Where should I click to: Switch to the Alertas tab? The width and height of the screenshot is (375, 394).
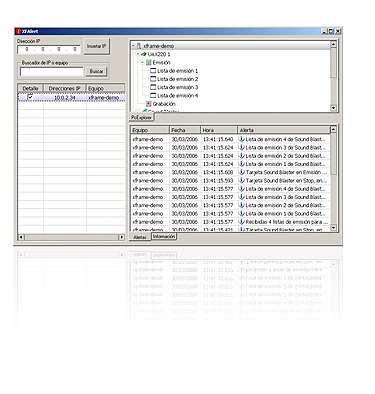click(x=140, y=237)
